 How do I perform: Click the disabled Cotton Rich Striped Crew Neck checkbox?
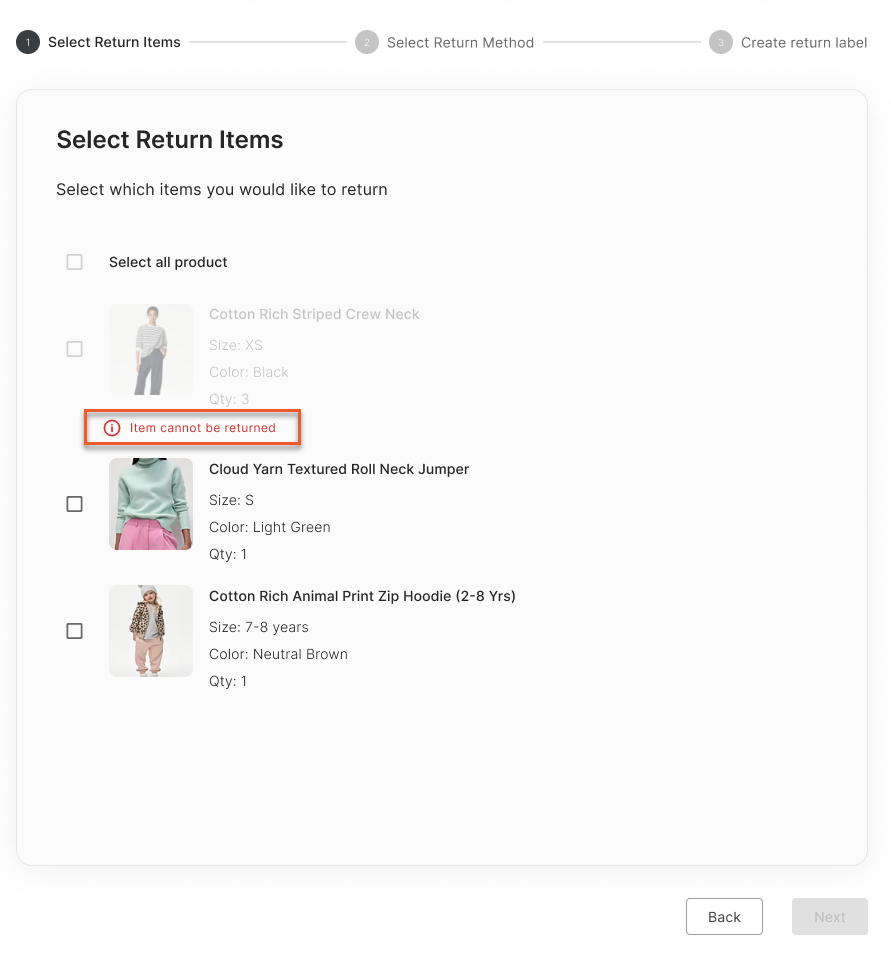[75, 349]
